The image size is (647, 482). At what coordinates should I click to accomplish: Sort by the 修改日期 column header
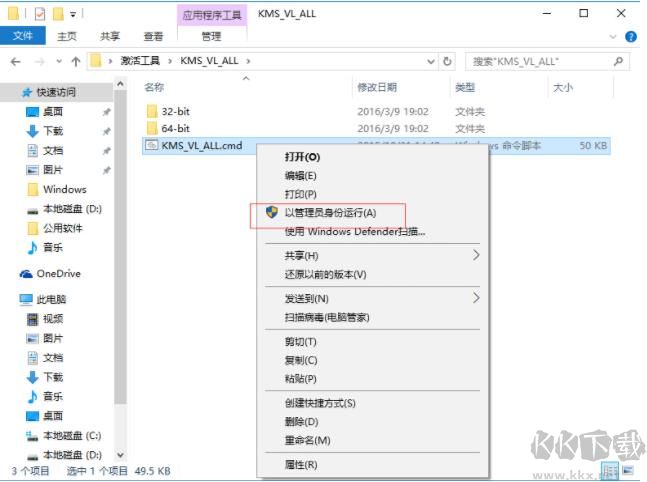coord(377,87)
